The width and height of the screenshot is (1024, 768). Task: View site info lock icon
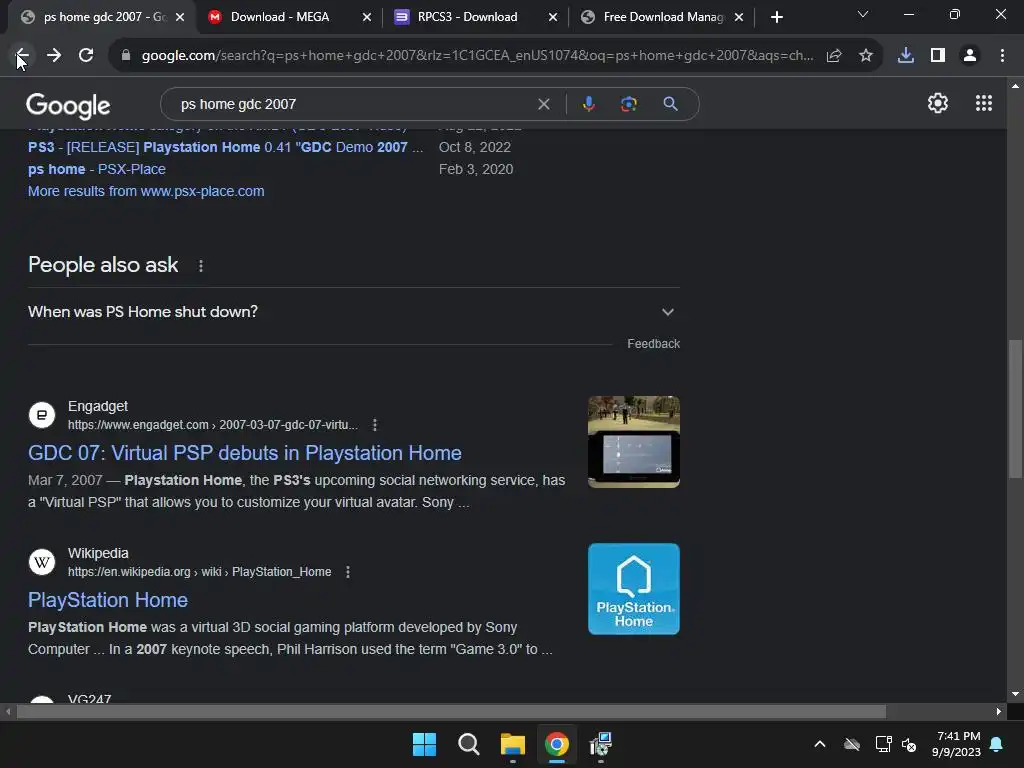tap(126, 56)
